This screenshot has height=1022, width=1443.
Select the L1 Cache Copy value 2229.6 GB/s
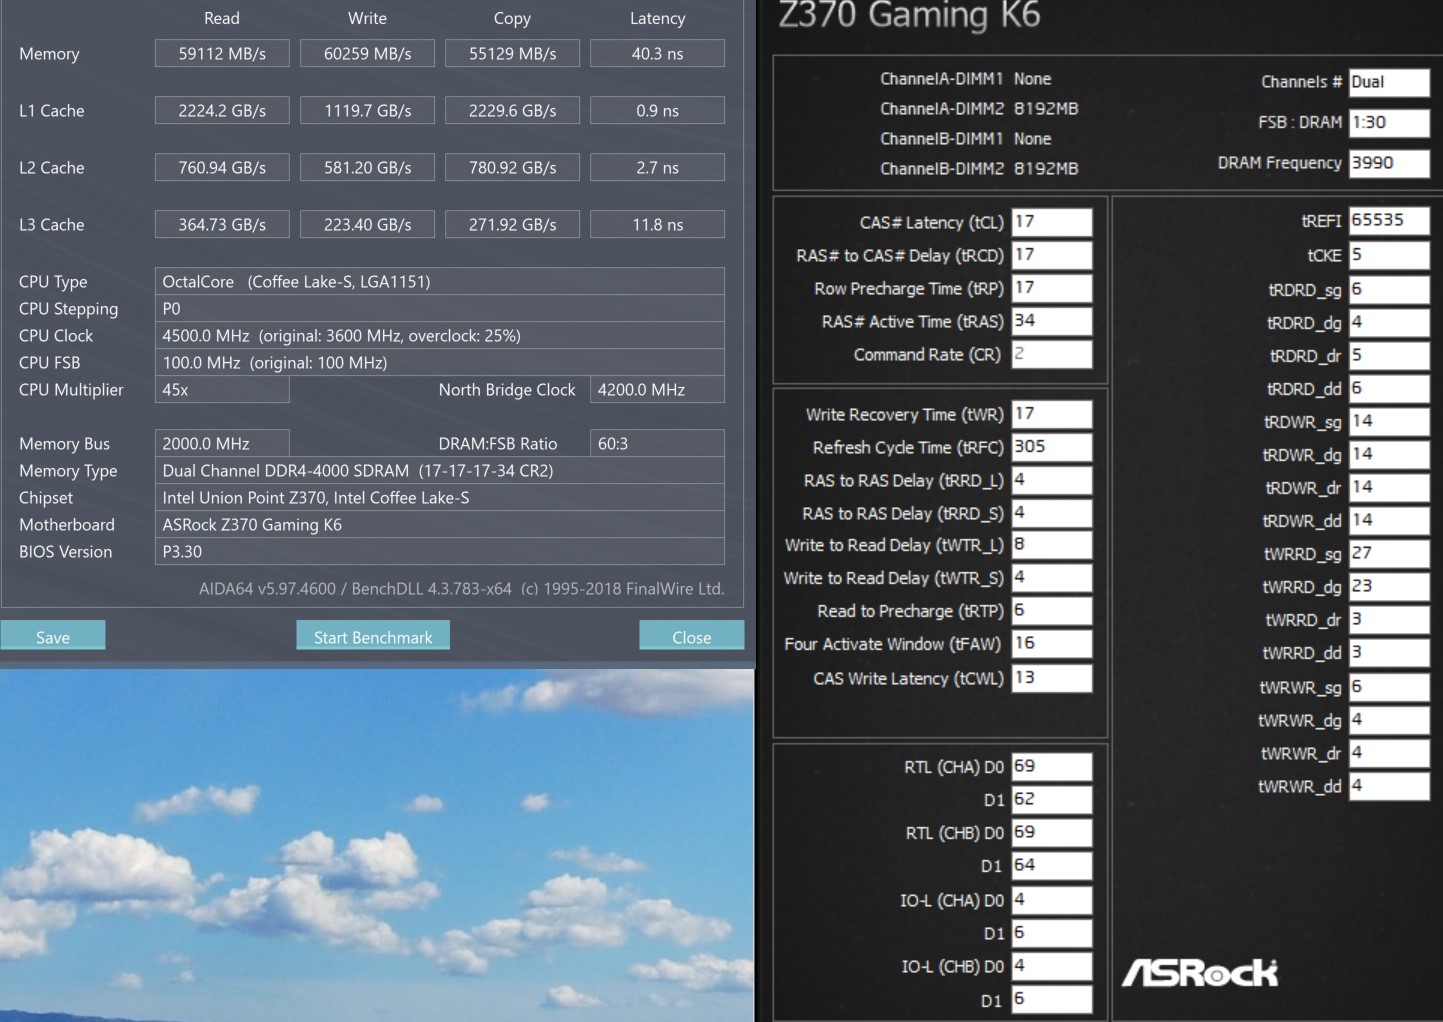point(512,110)
